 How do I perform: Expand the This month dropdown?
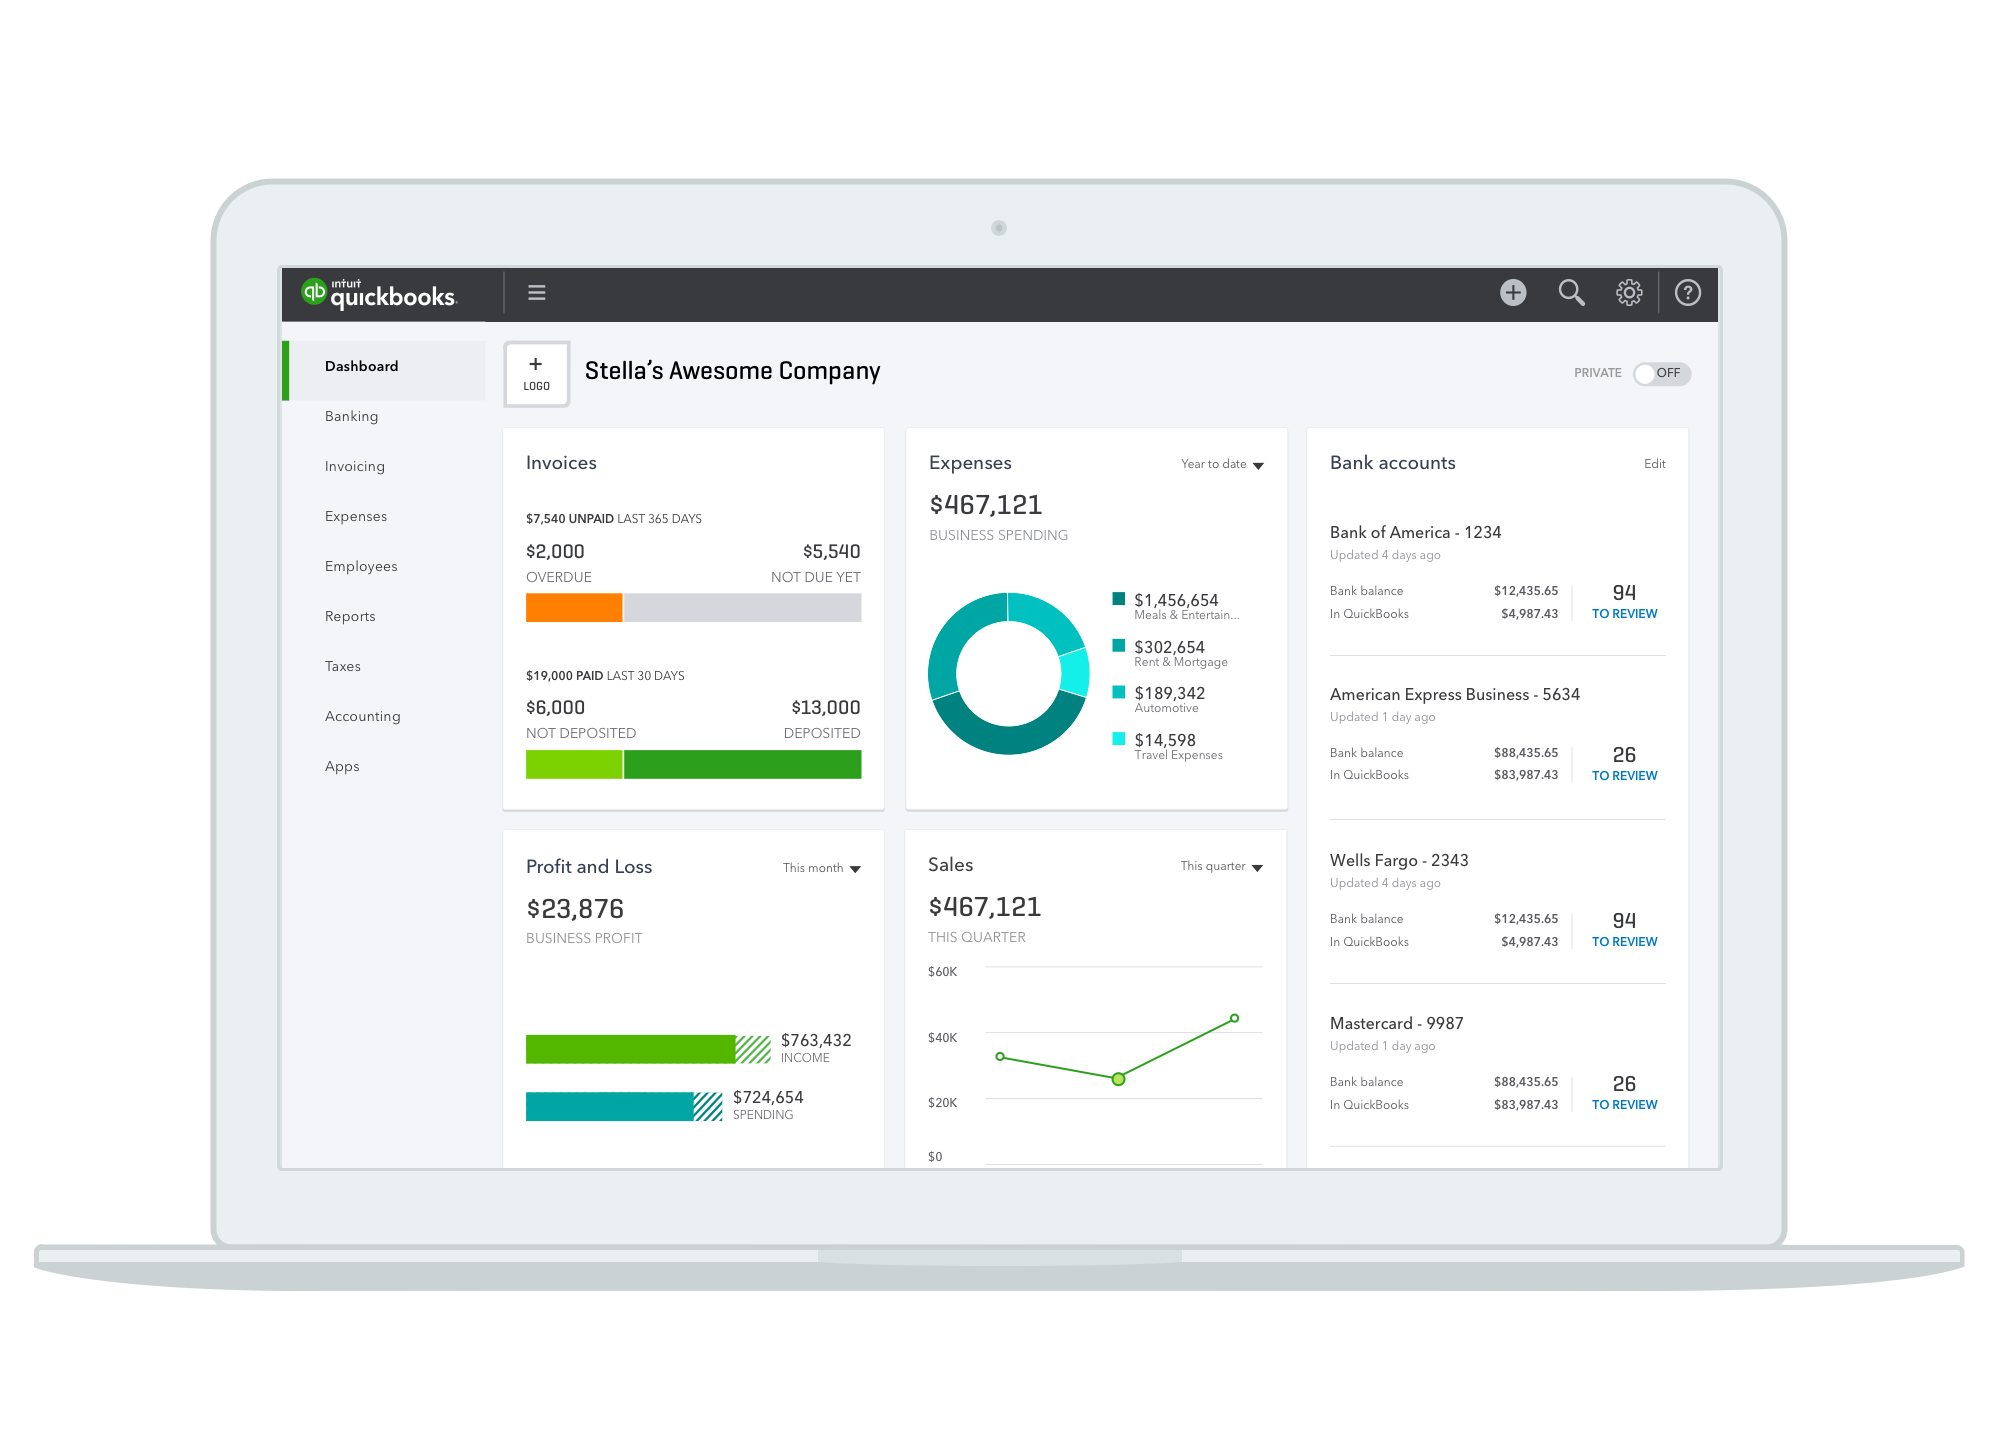point(822,868)
